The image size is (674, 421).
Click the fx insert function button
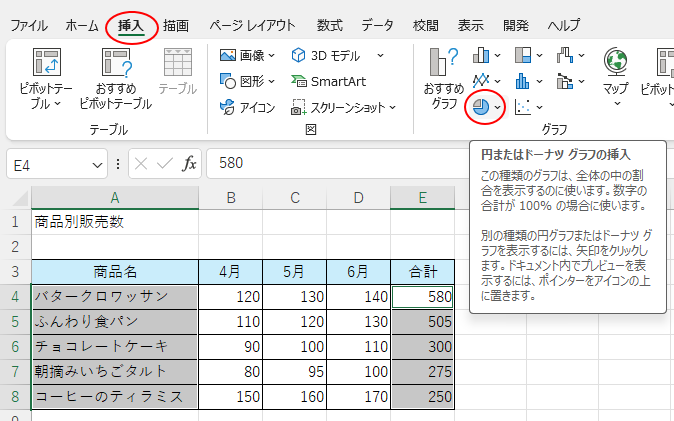[x=190, y=163]
